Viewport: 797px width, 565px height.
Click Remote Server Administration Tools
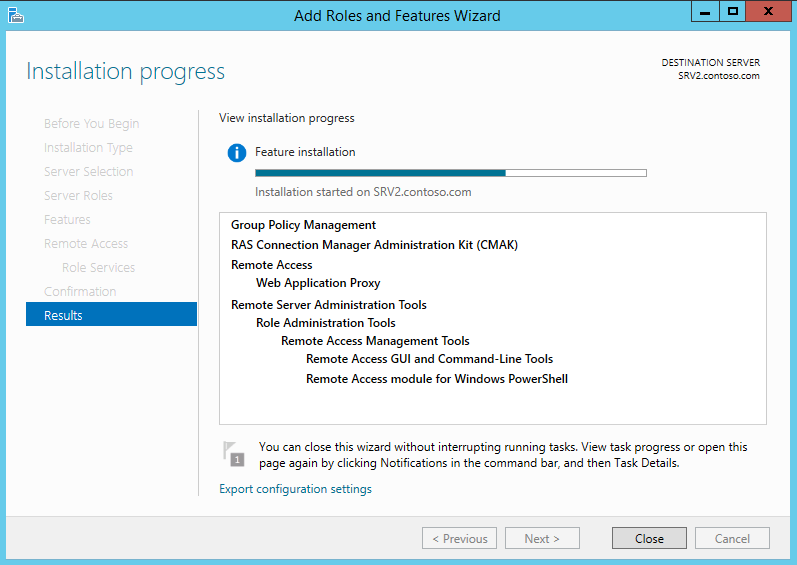(329, 305)
